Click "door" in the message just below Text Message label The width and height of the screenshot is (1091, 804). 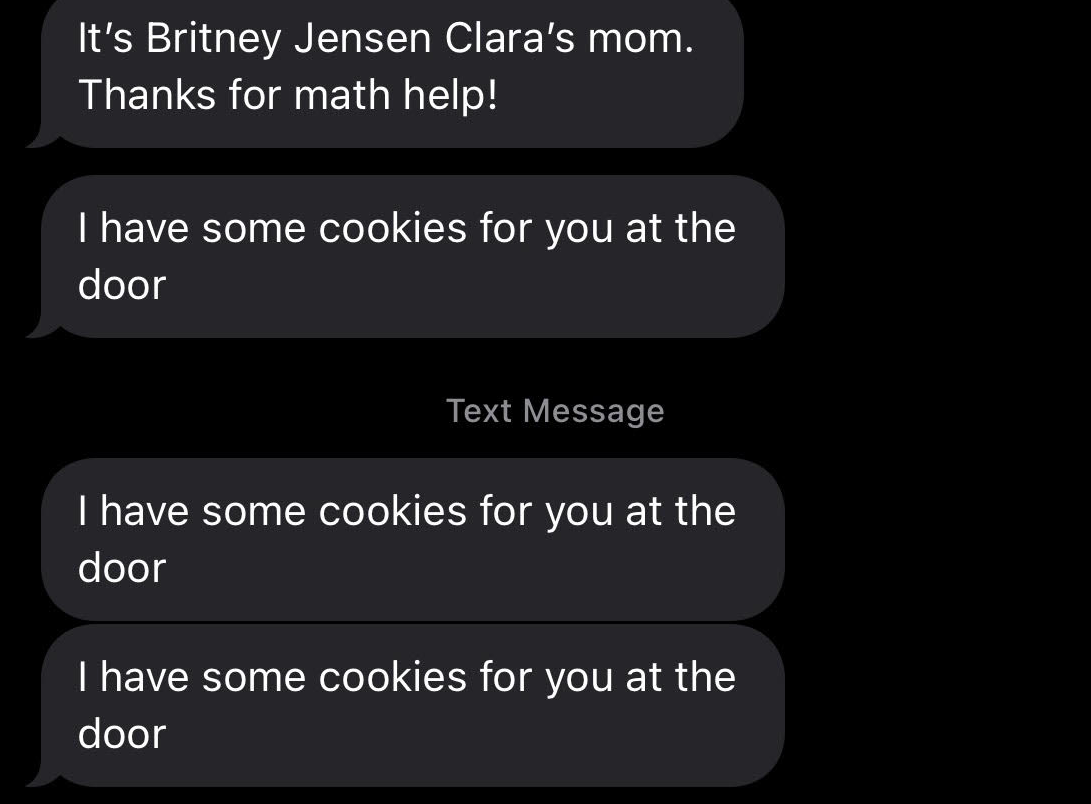point(122,568)
